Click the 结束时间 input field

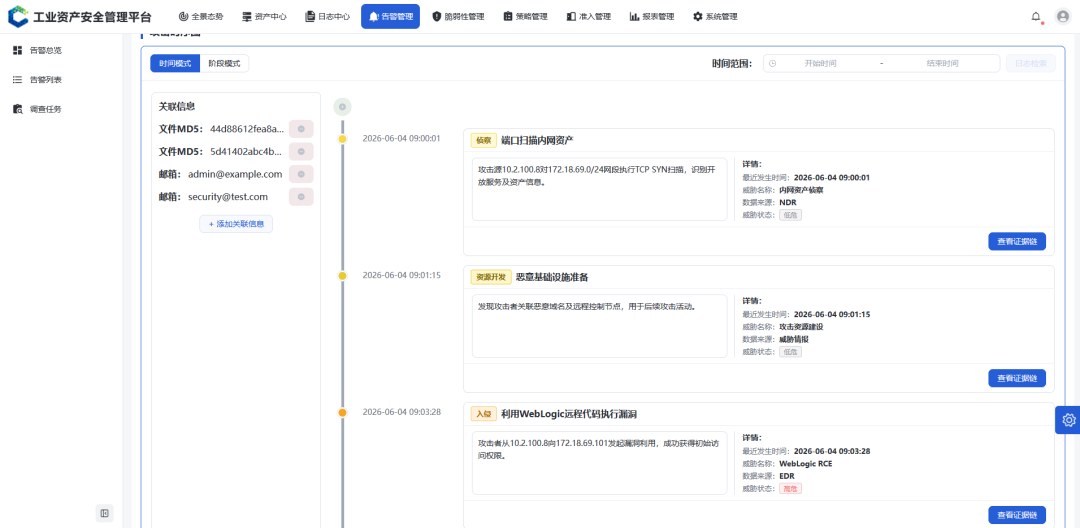(x=942, y=63)
